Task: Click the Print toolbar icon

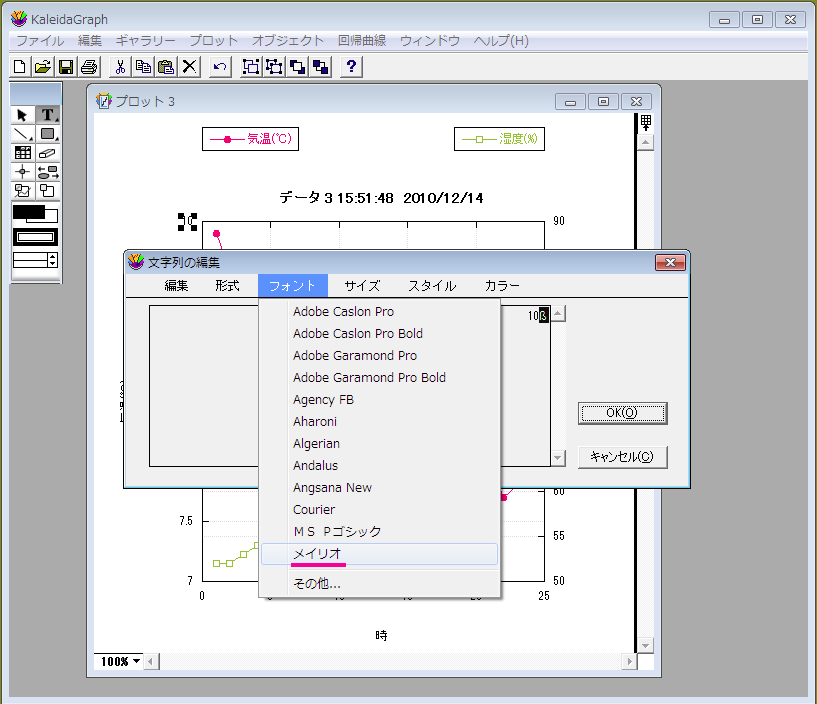Action: tap(89, 67)
